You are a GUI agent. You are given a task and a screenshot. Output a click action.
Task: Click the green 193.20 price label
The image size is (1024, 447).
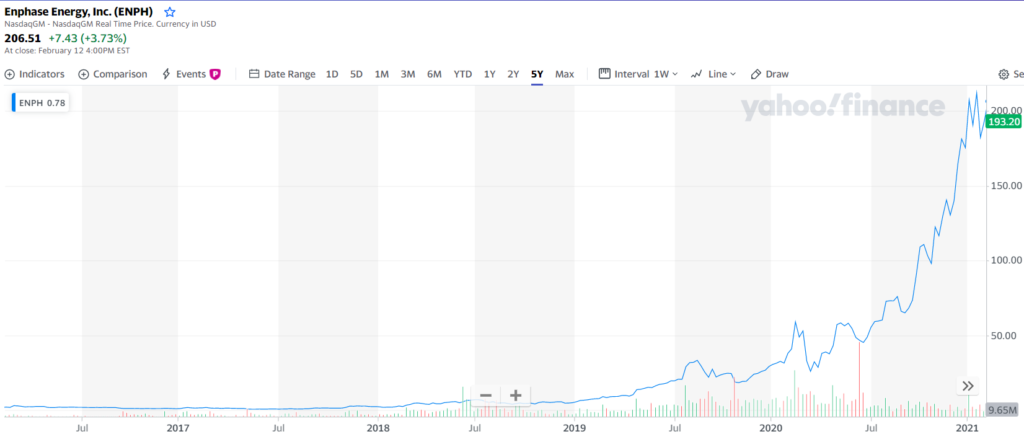coord(1003,122)
